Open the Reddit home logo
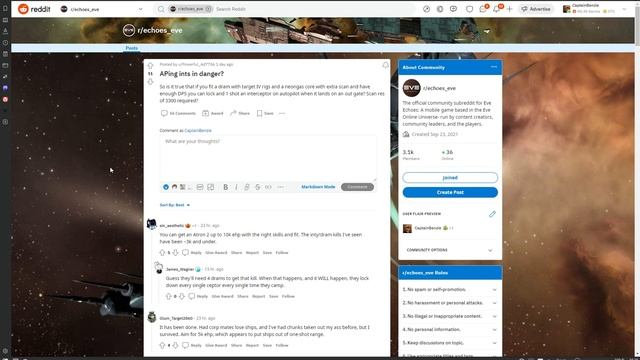This screenshot has height=360, width=640. [x=34, y=9]
